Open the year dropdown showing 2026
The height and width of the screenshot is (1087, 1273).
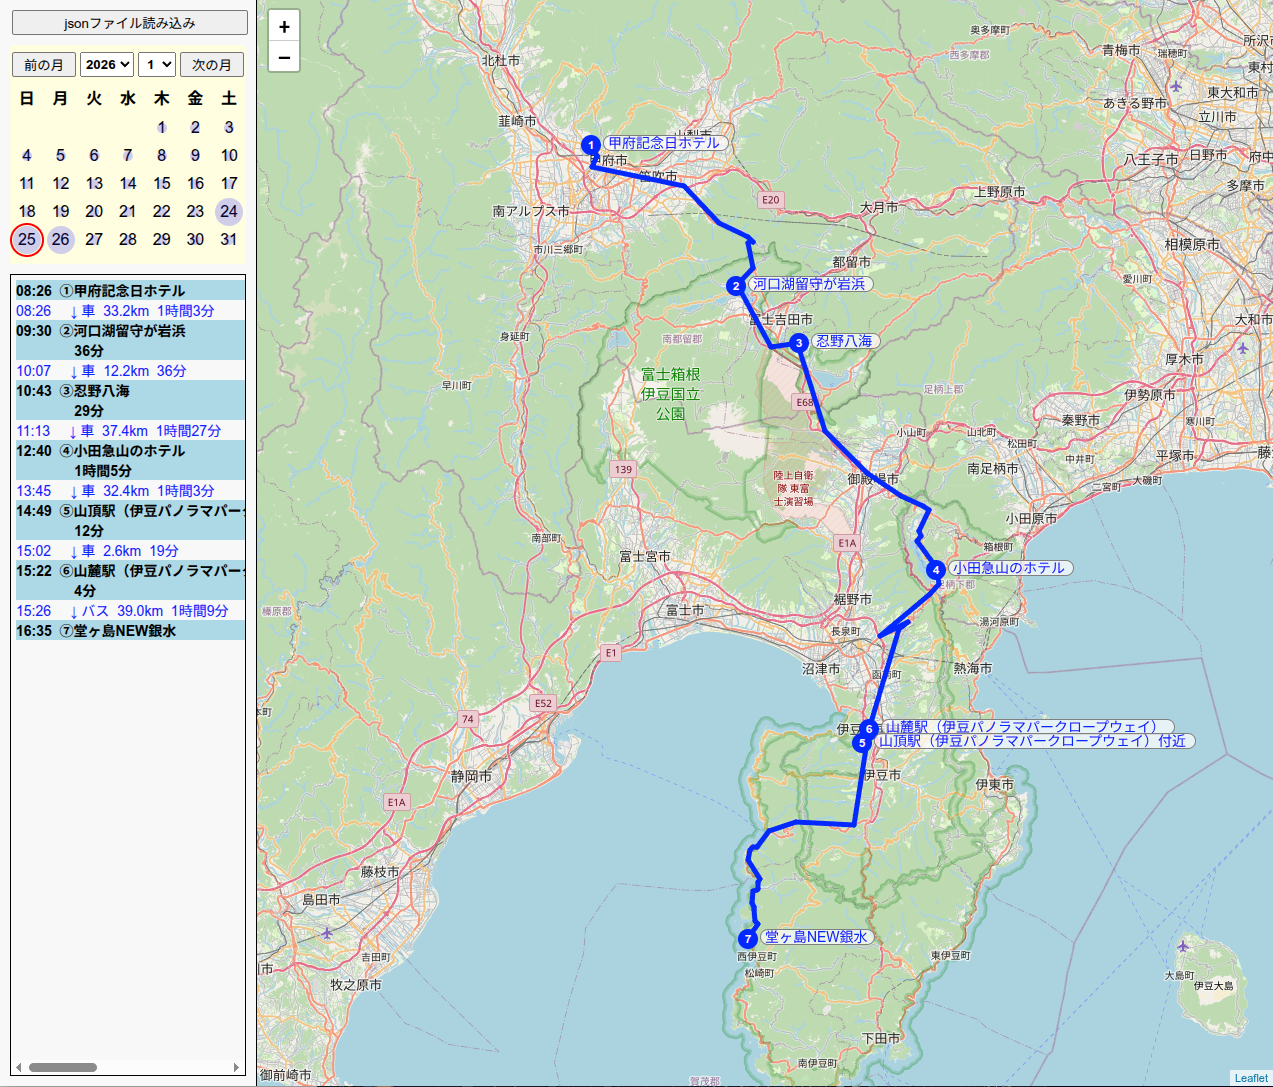[x=107, y=65]
